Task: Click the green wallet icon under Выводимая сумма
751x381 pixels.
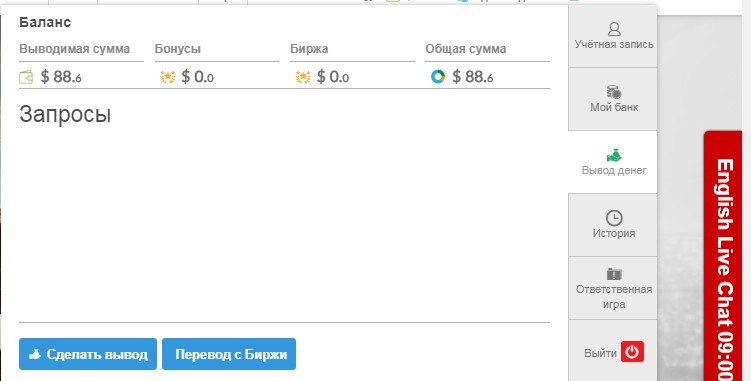Action: point(26,77)
